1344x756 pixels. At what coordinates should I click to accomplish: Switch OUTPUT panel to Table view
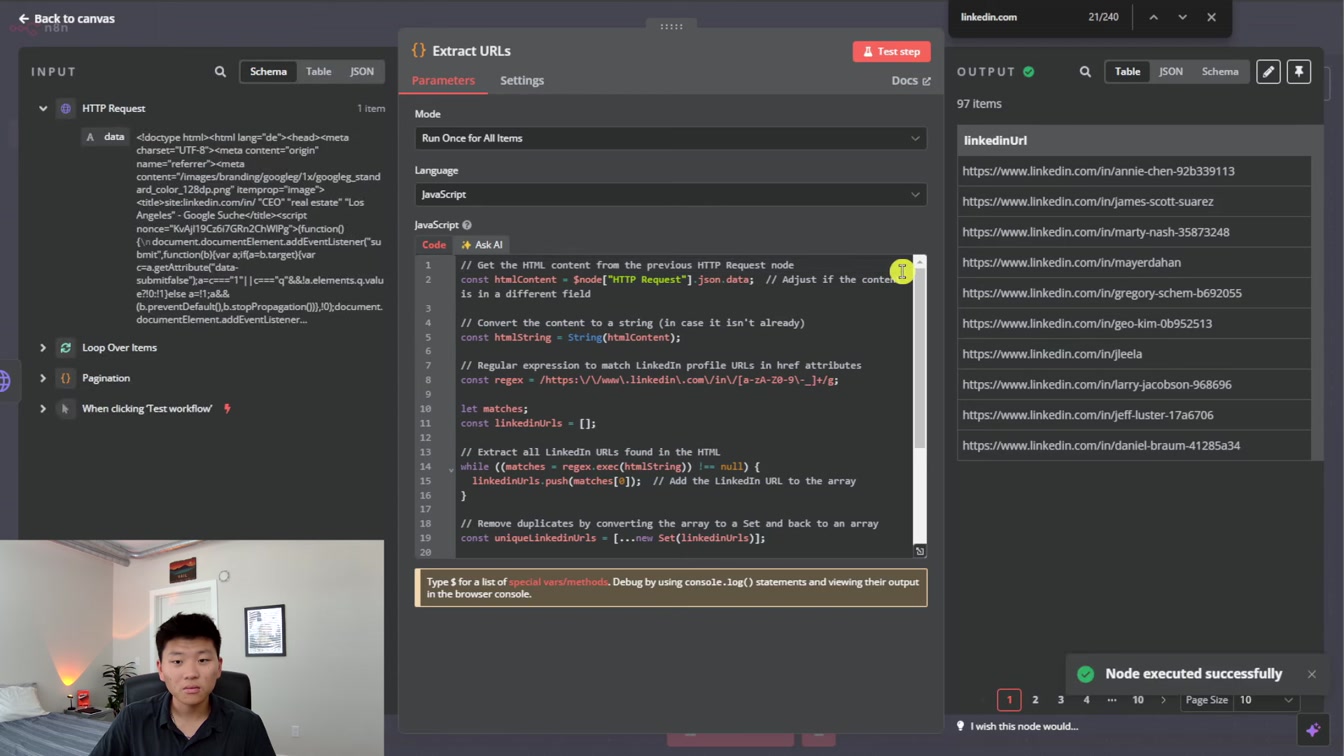coord(1127,72)
